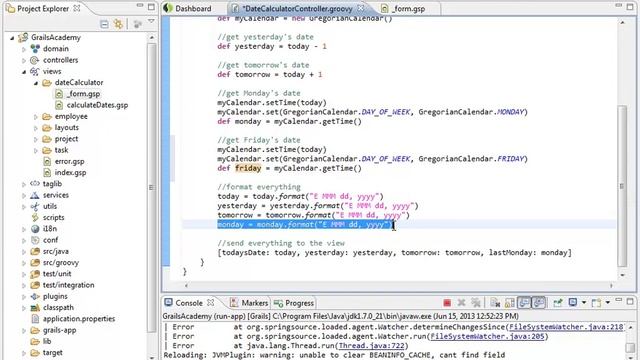Open Display Selected Console dropdown arrow
640x360 pixels.
(584, 303)
